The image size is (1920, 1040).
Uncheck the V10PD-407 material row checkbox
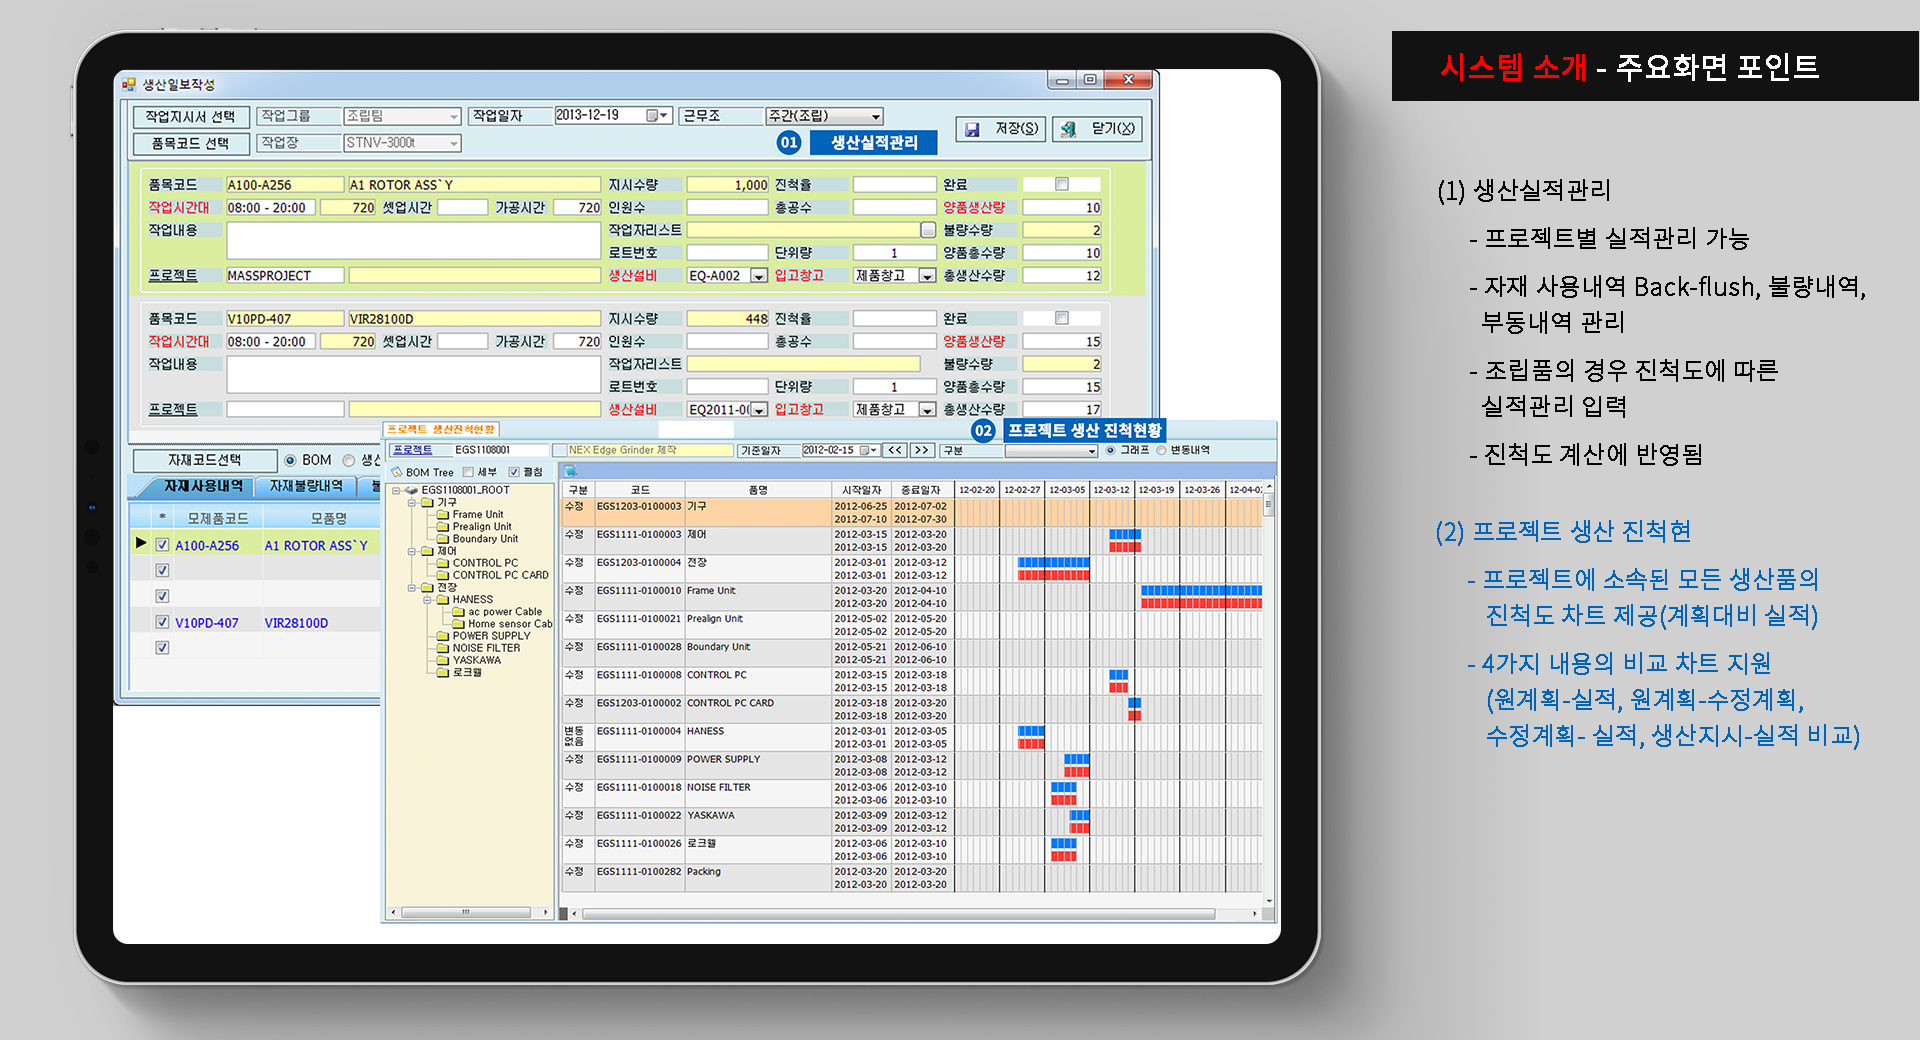(x=162, y=622)
